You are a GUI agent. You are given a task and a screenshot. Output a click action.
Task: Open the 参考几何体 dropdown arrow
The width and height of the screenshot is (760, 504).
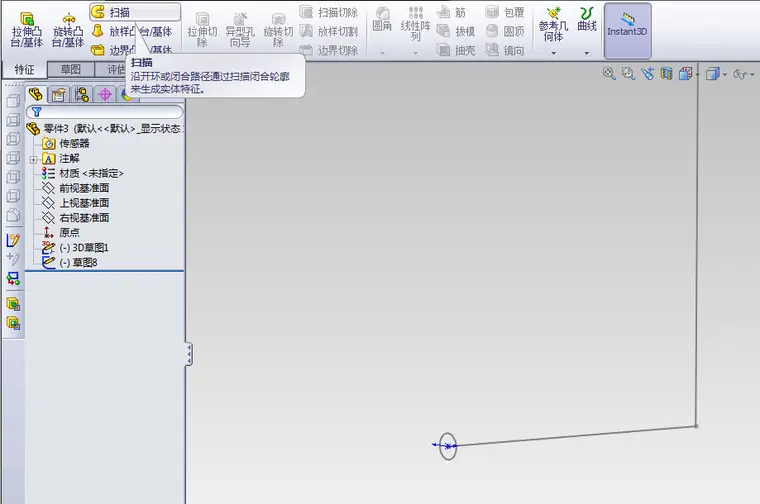tap(554, 53)
